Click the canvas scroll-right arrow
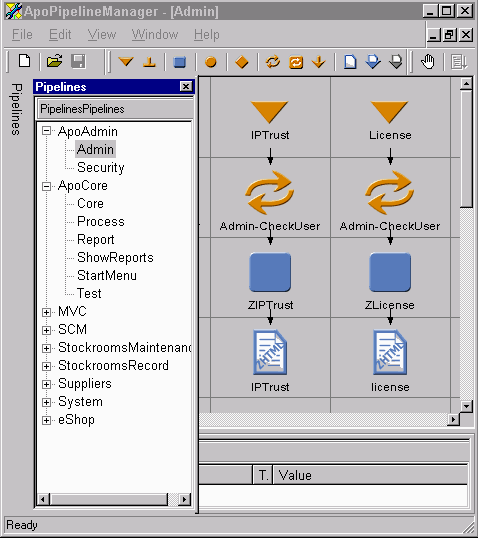This screenshot has height=538, width=478. (x=454, y=419)
